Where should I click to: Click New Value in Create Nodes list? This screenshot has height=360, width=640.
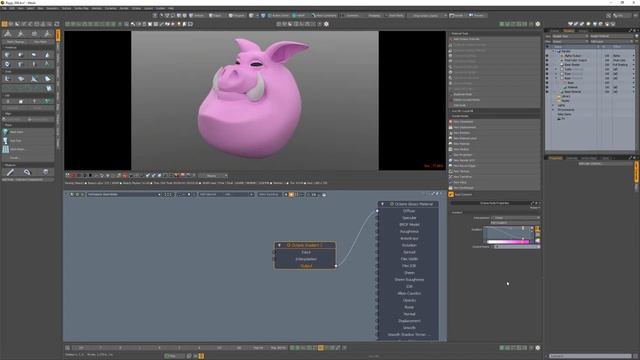pos(494,182)
